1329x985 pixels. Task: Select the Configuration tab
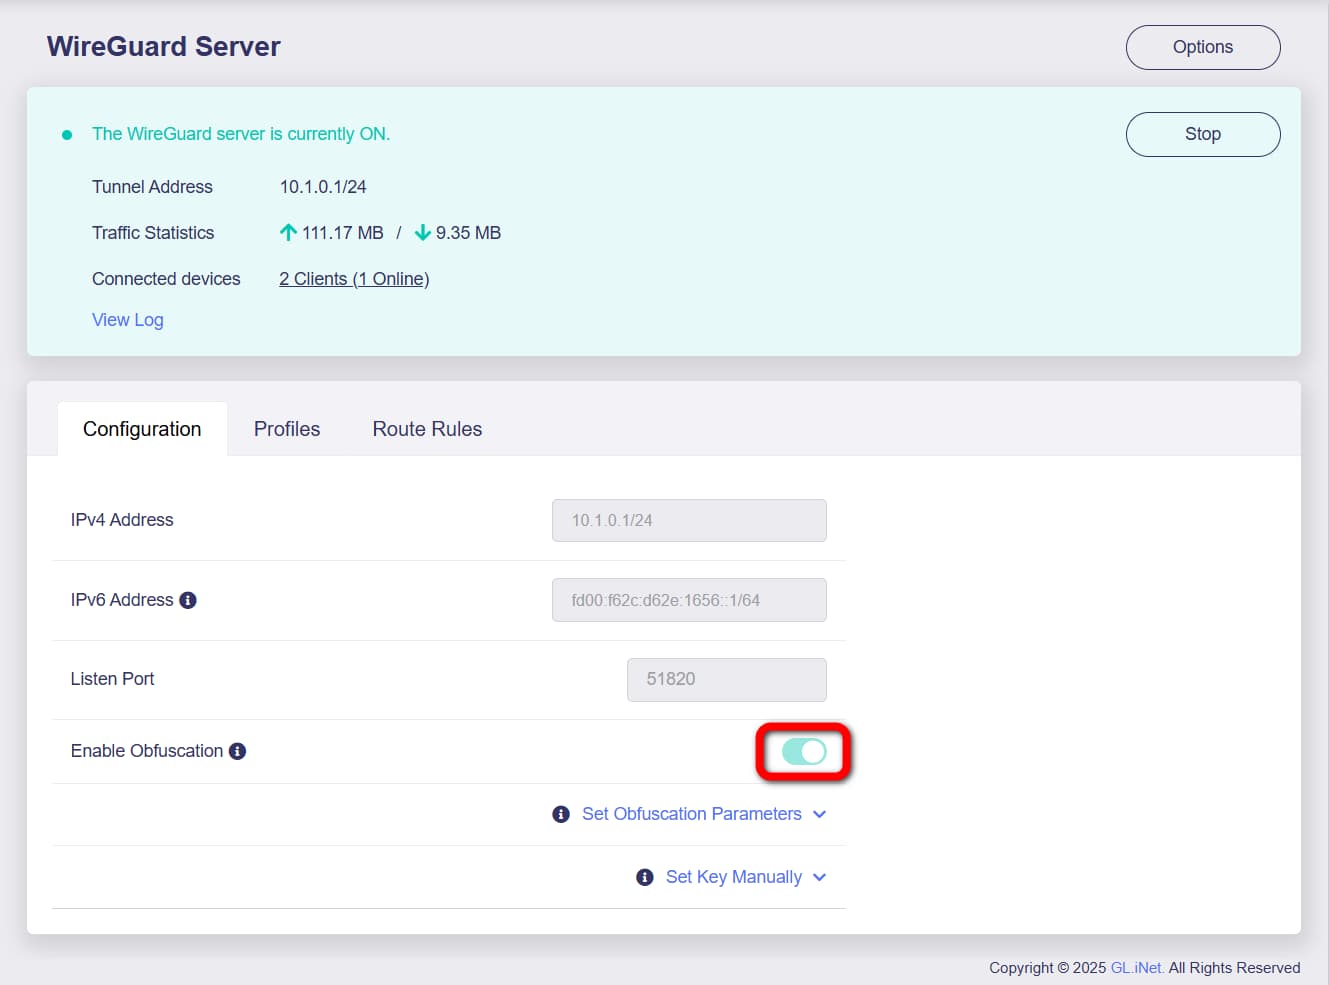142,429
